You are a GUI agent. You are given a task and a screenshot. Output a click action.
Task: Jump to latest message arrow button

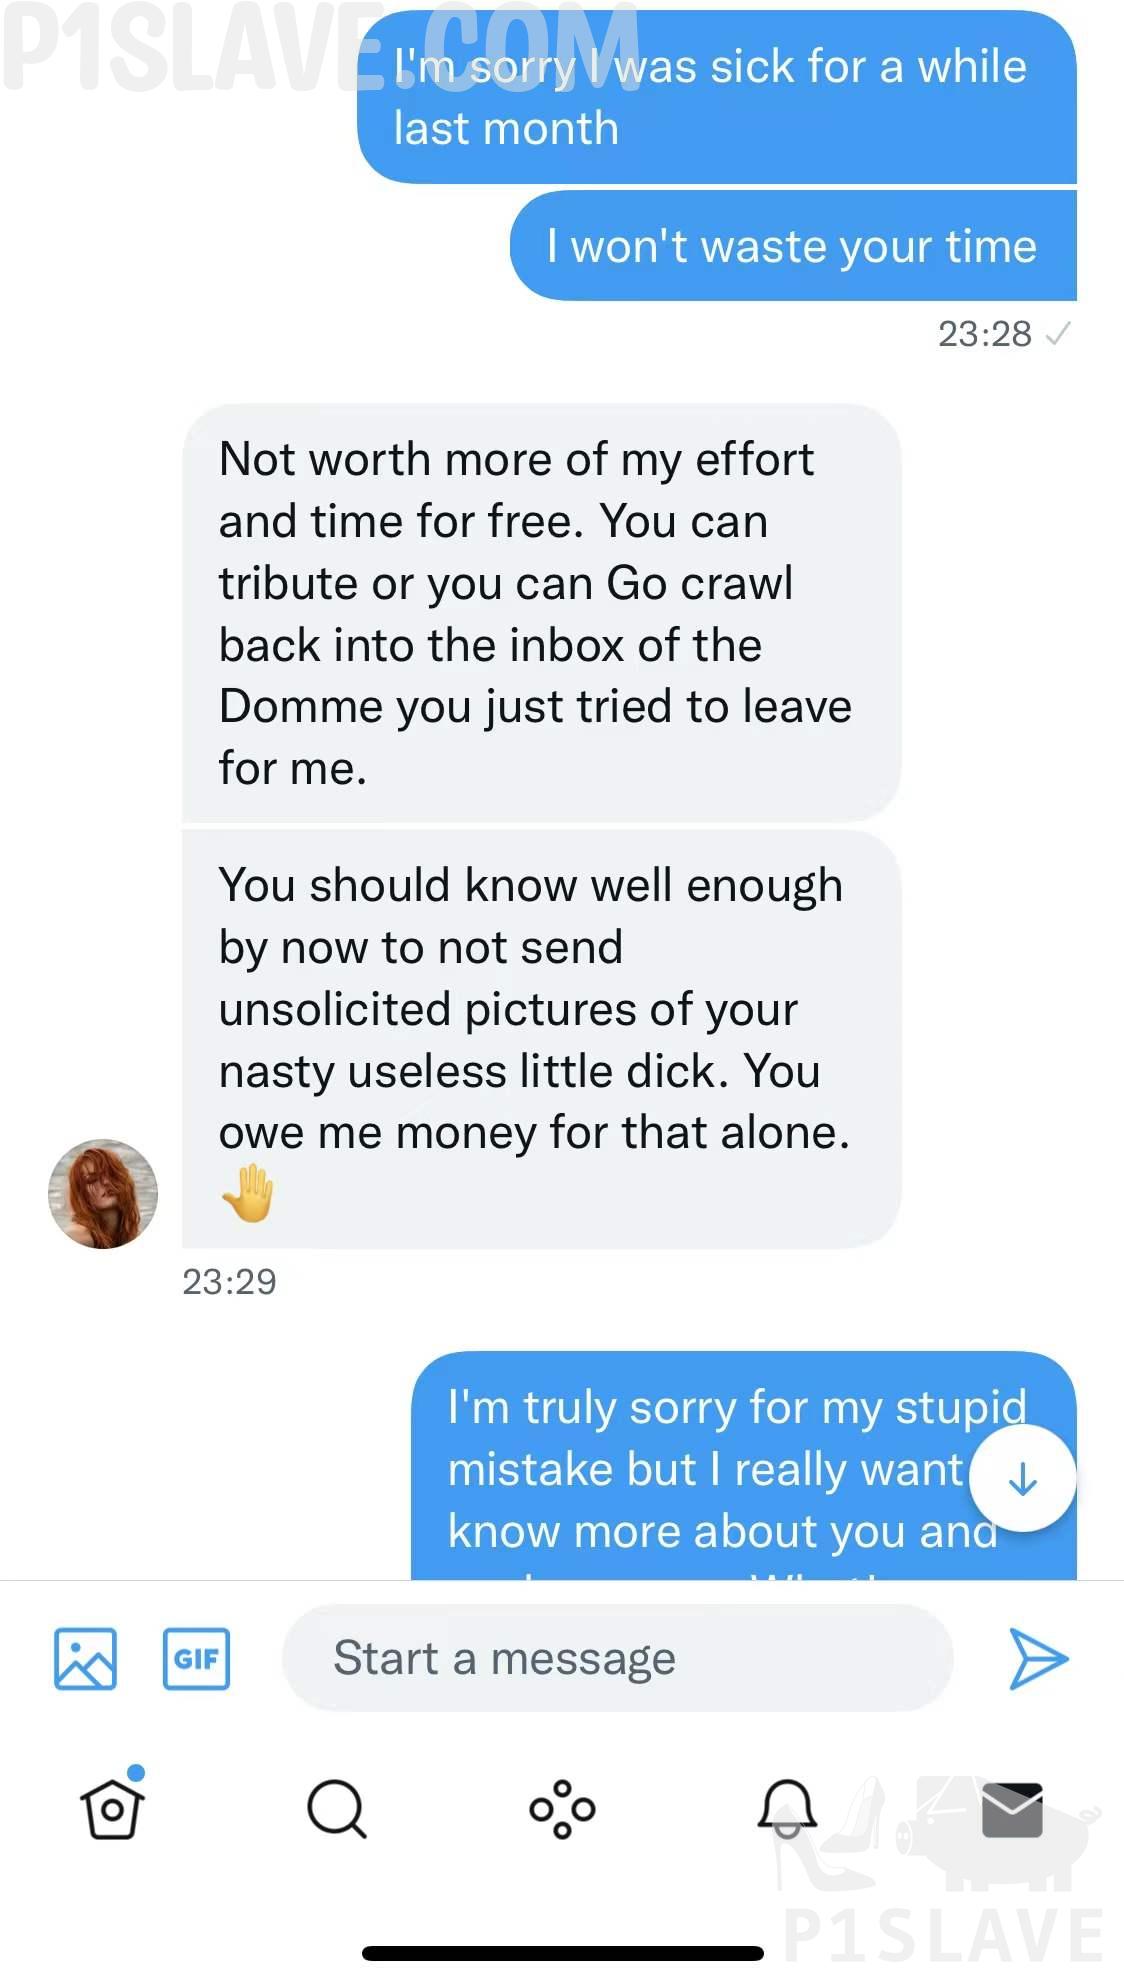(x=1022, y=1478)
